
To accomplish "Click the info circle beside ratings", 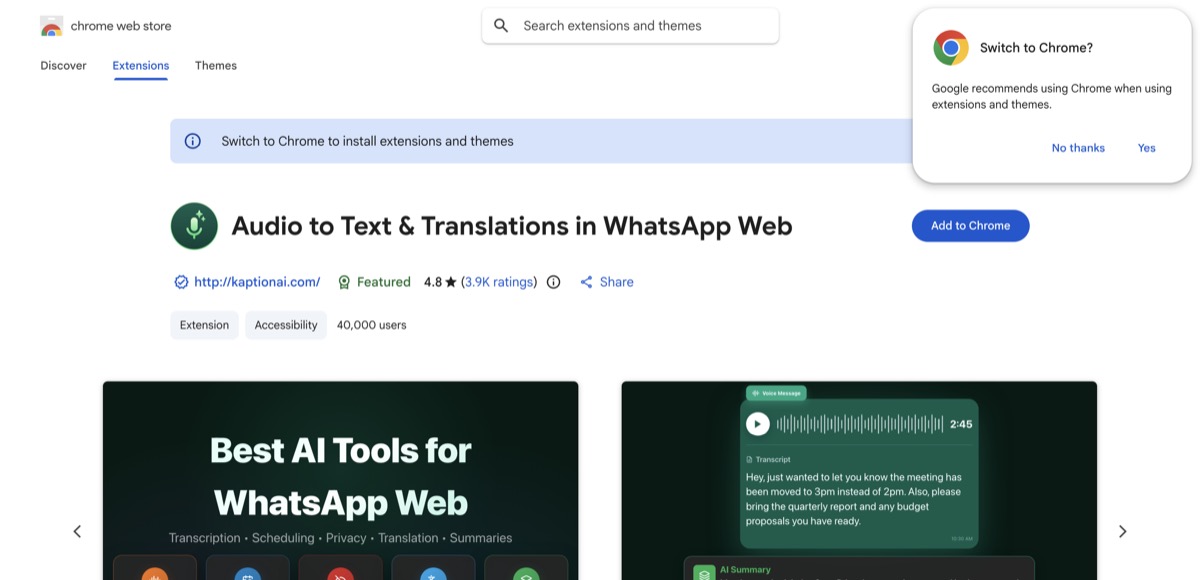I will point(554,282).
